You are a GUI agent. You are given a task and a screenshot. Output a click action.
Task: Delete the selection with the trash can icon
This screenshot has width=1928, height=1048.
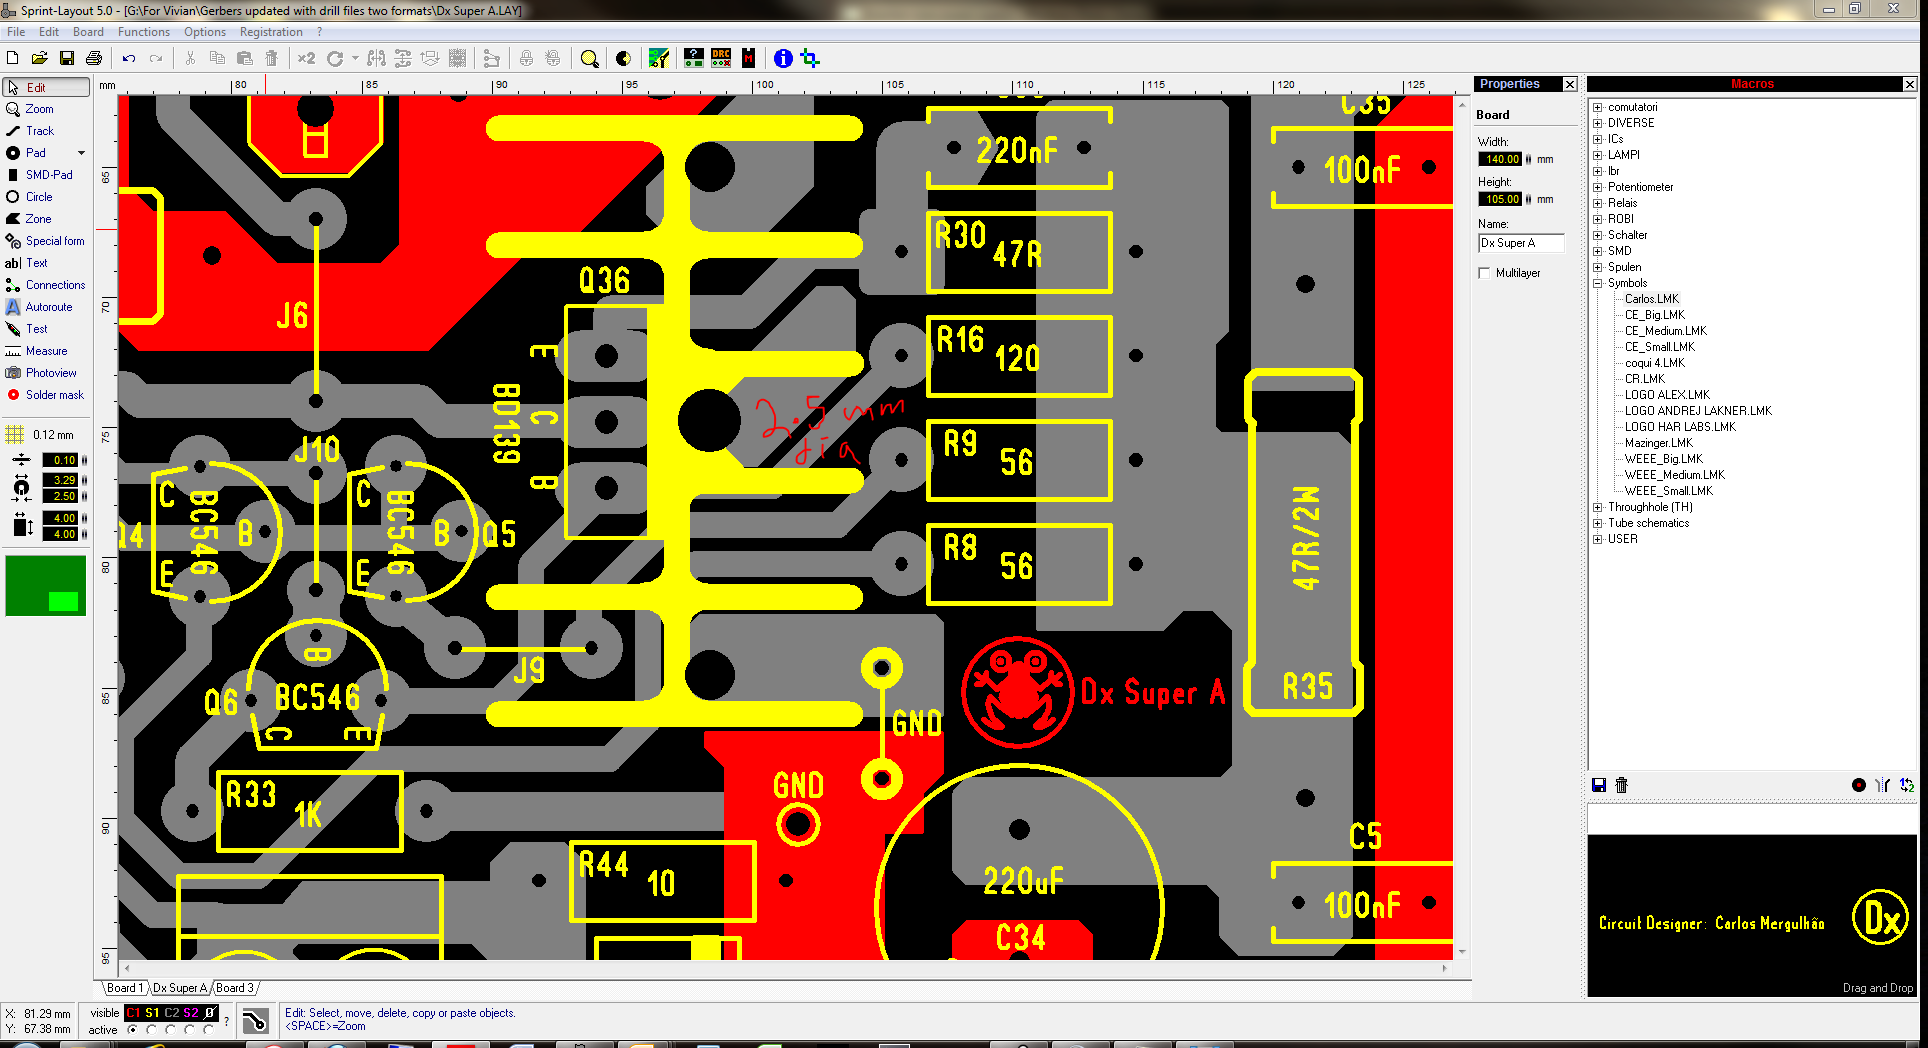coord(271,58)
